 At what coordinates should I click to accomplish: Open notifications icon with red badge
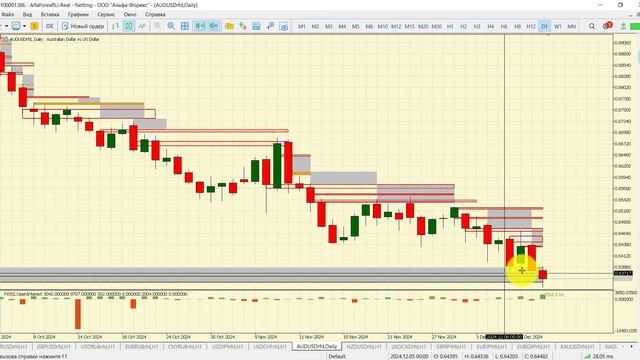(607, 26)
